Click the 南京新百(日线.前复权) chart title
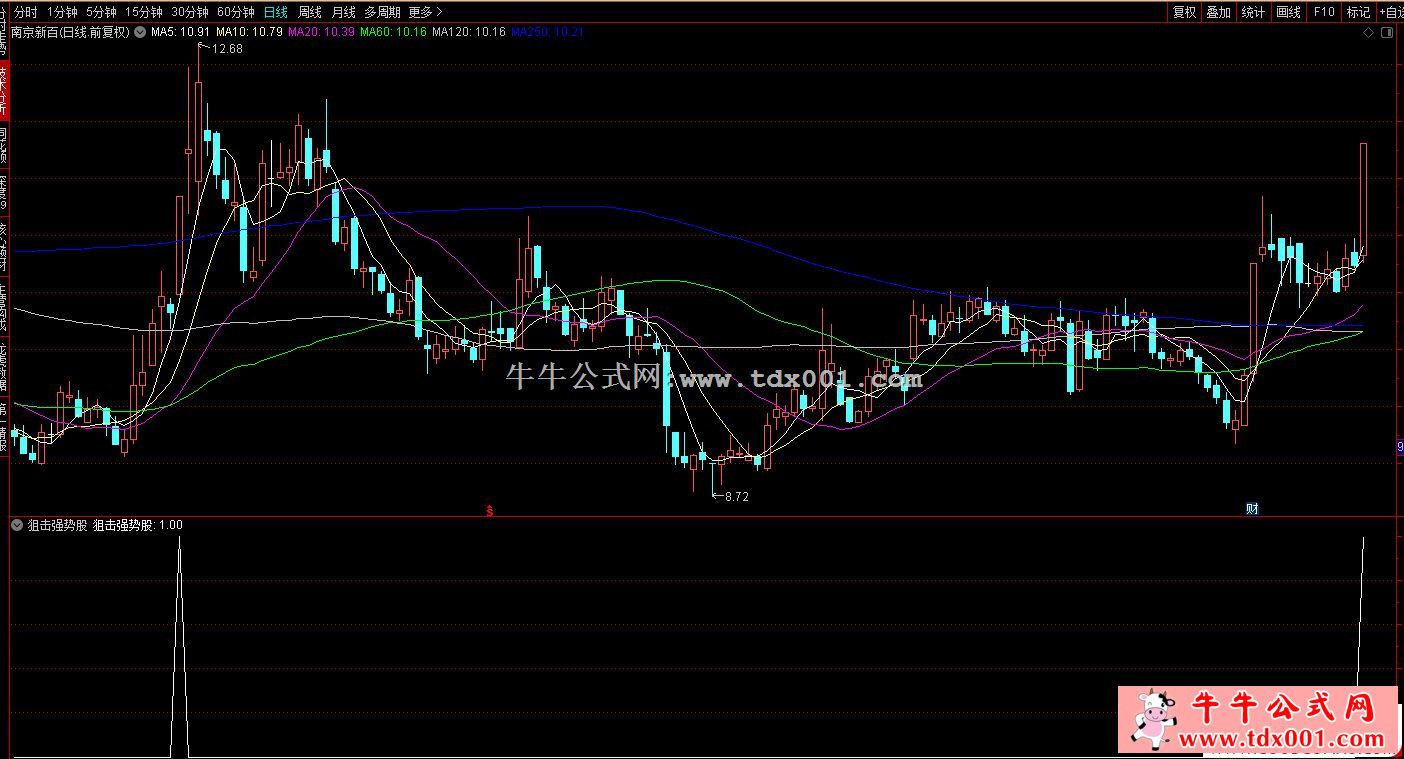 click(70, 32)
